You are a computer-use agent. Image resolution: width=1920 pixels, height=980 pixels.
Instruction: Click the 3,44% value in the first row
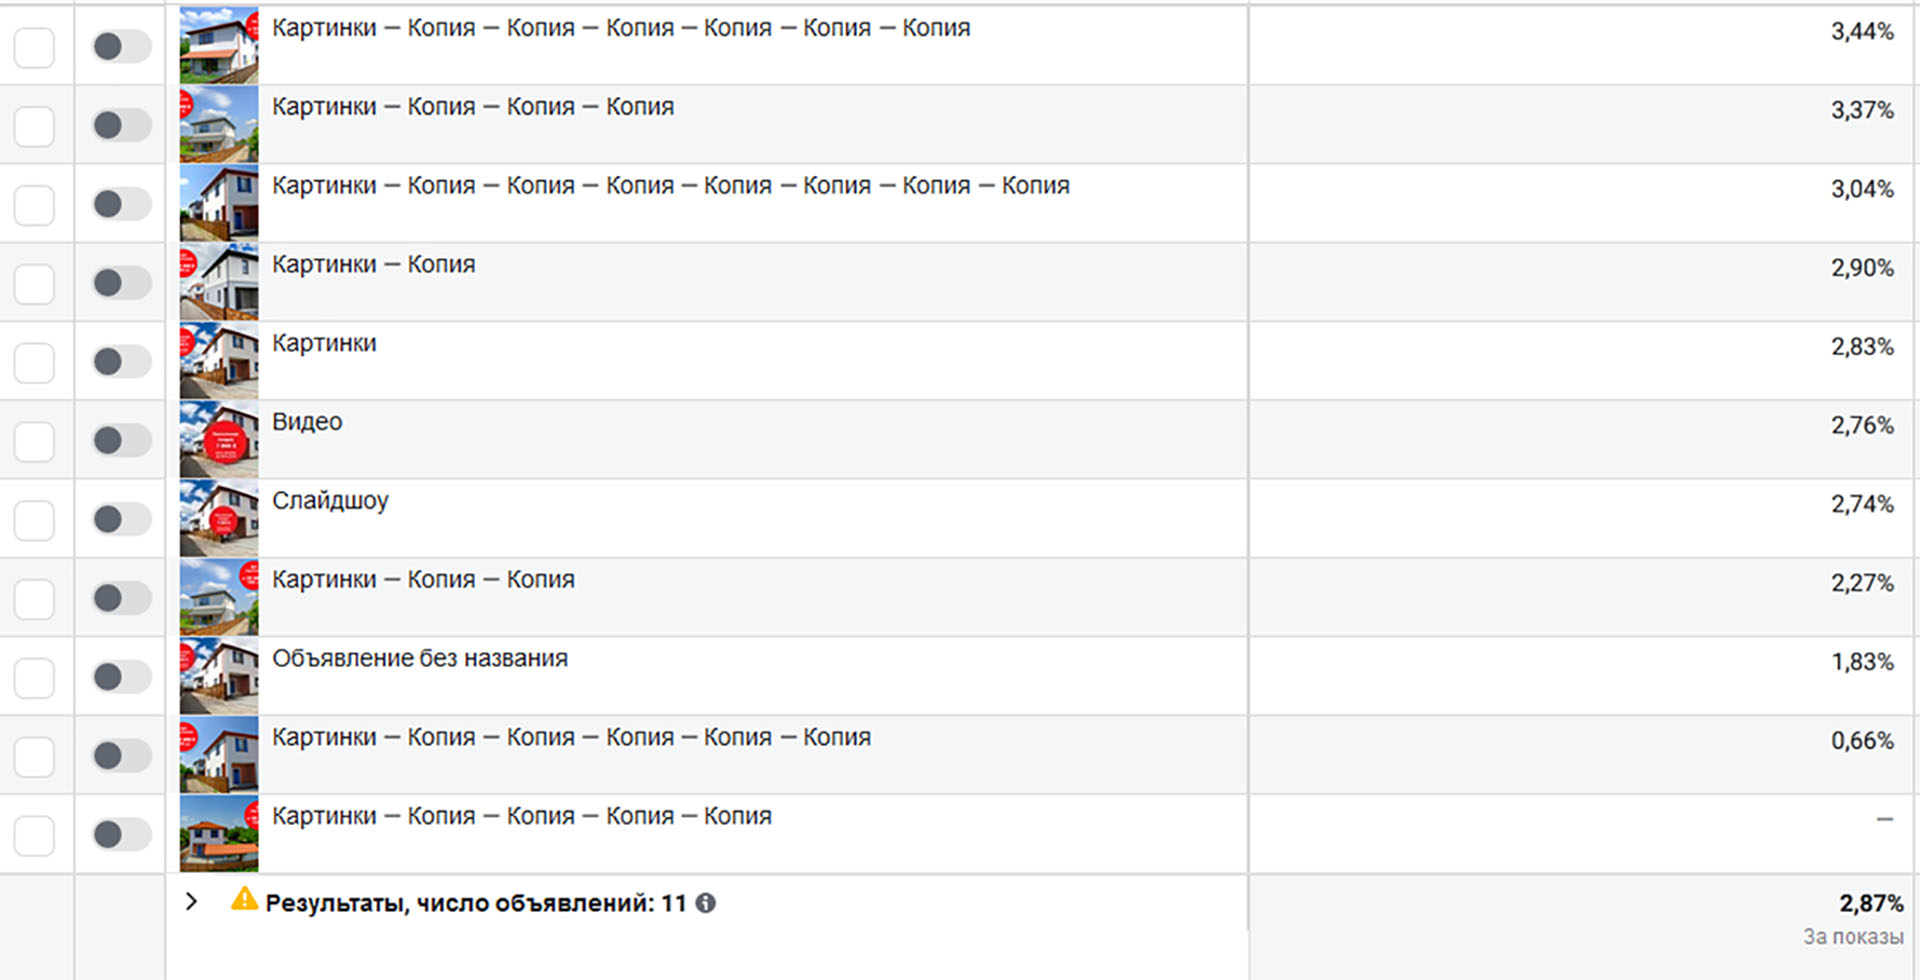(1862, 31)
